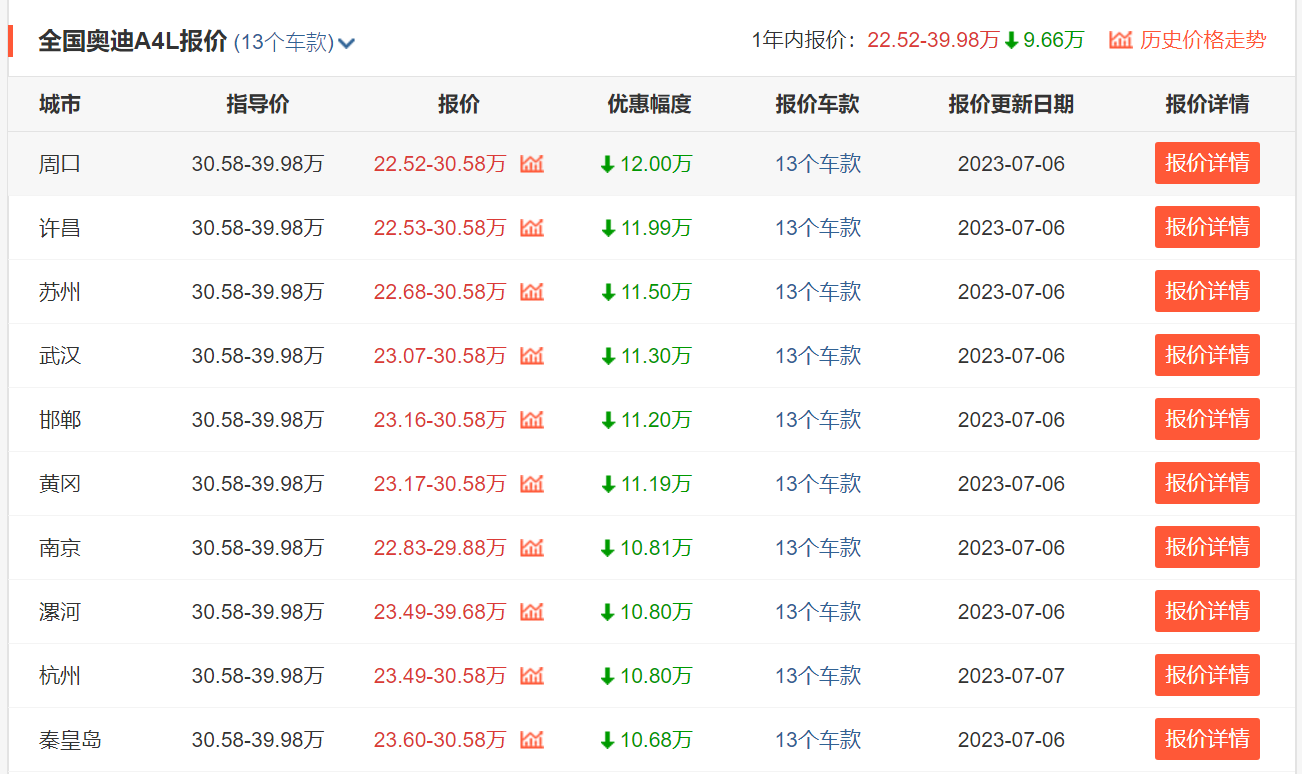Open price history chart icon for 邯郸
The image size is (1302, 774).
point(531,419)
